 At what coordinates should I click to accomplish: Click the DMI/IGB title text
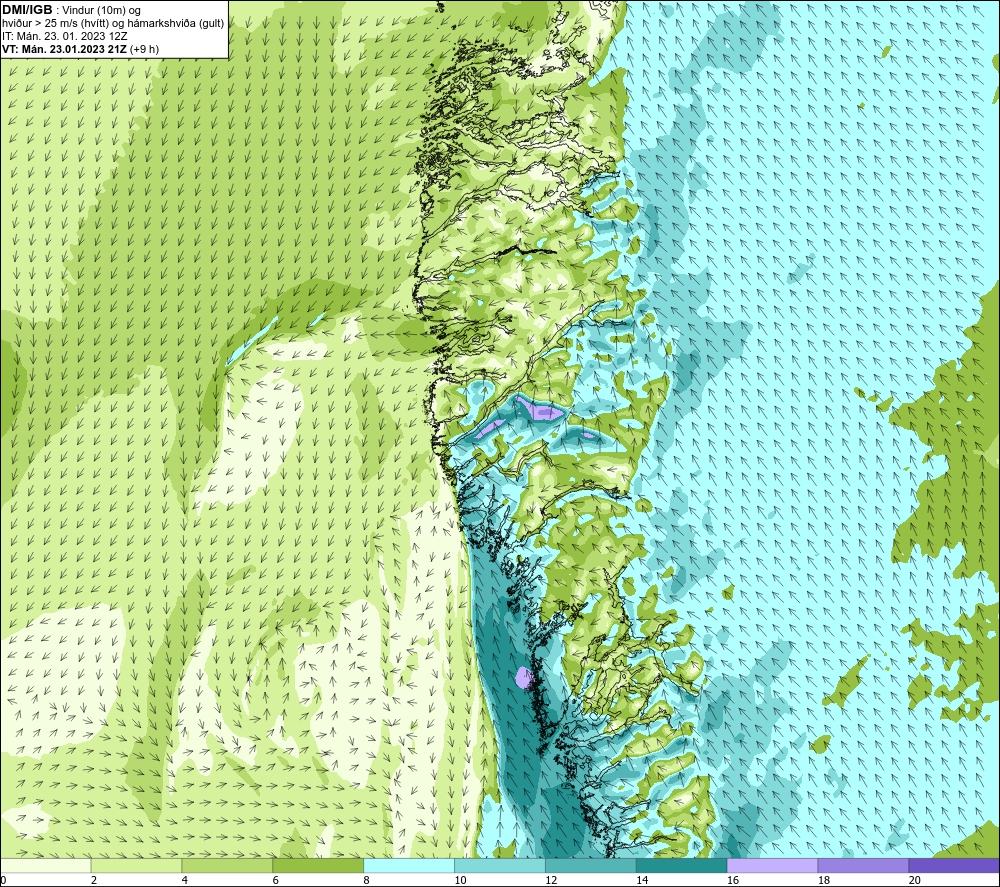tap(27, 10)
